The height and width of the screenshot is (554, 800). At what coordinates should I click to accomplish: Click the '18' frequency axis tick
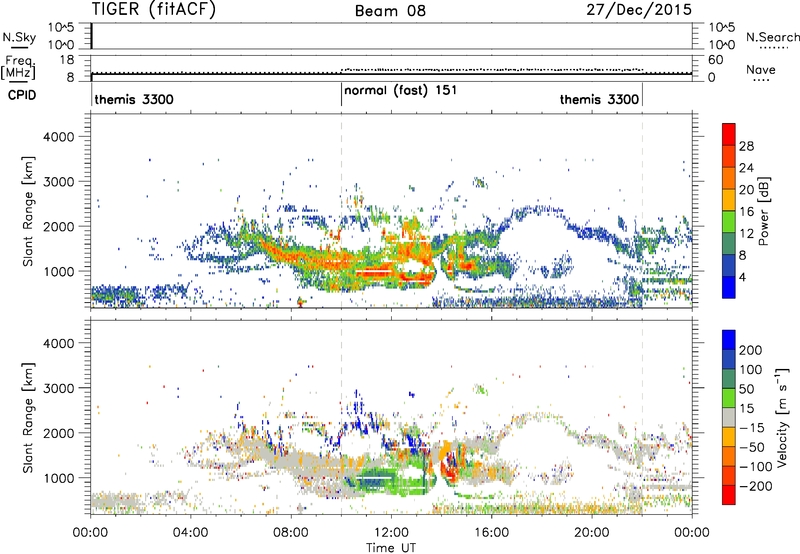click(x=67, y=60)
